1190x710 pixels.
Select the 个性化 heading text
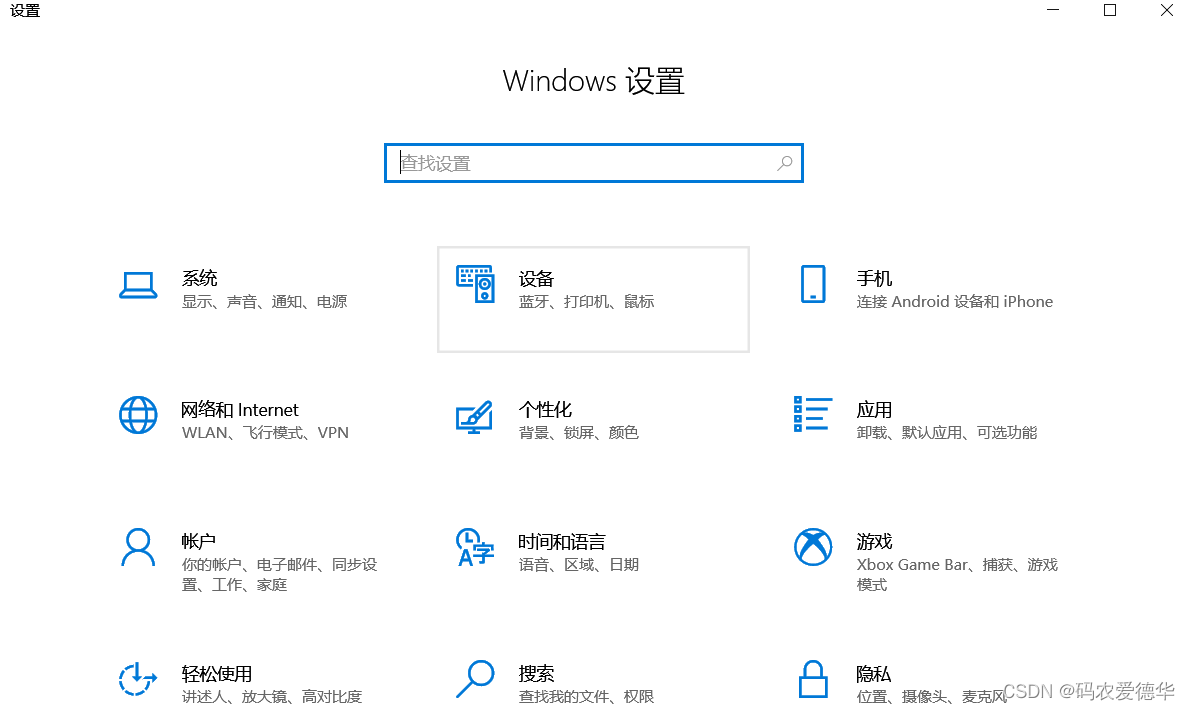click(545, 410)
